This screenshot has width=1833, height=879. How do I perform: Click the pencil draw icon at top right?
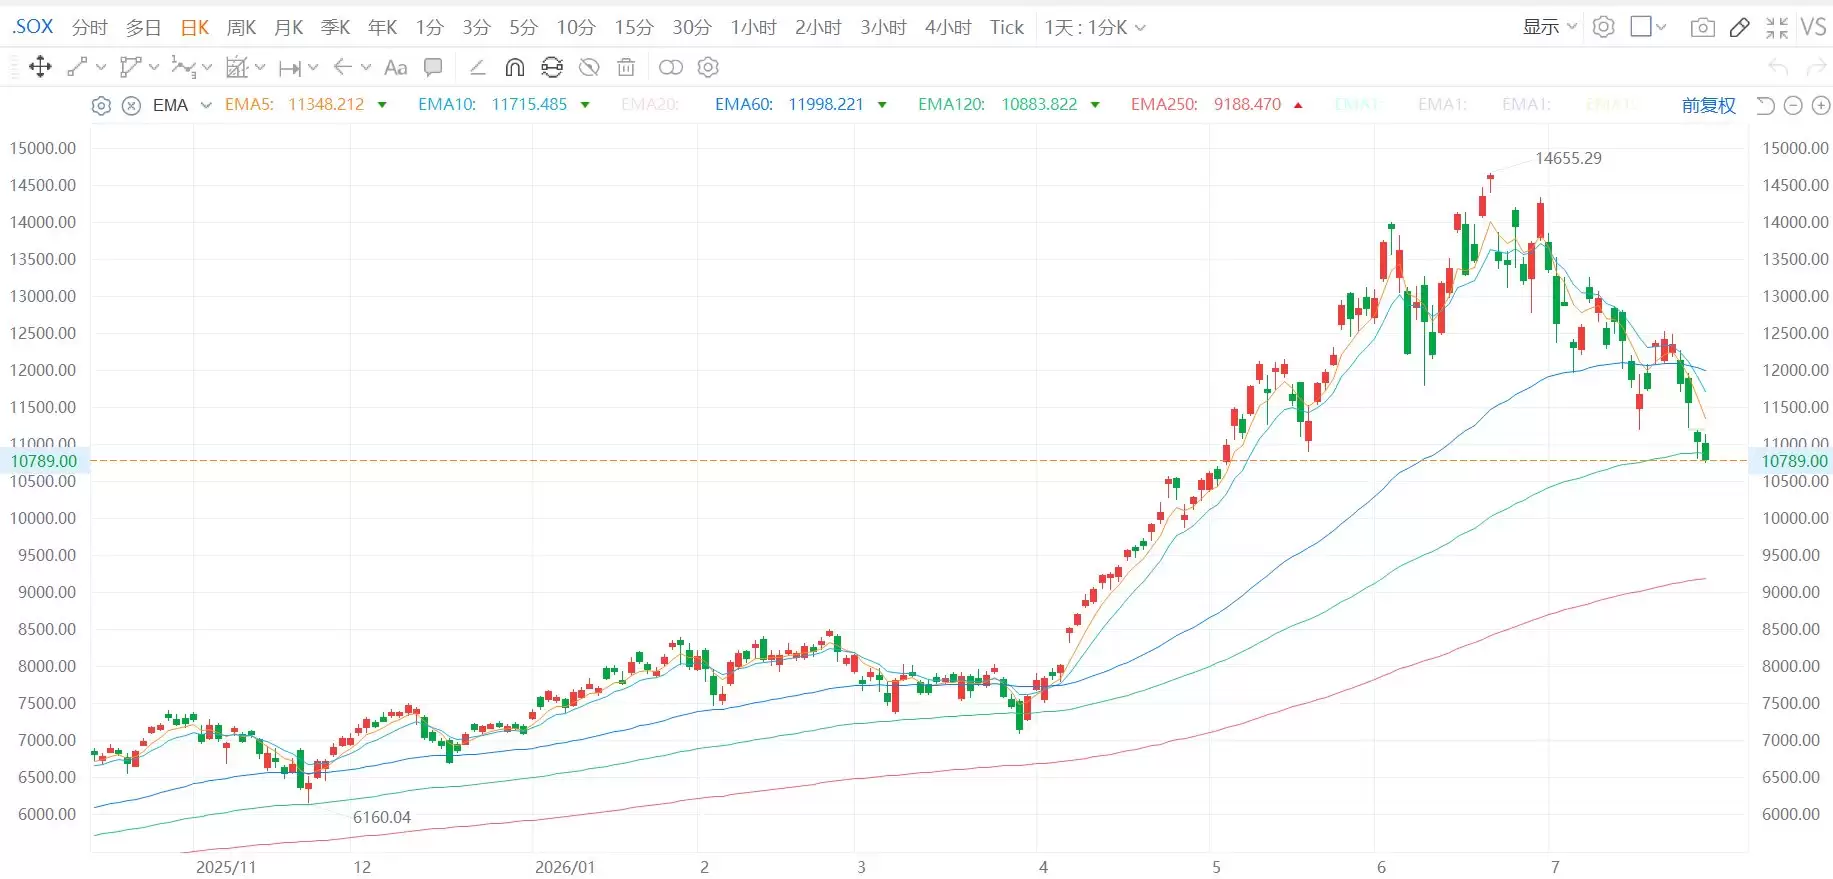(x=1740, y=28)
